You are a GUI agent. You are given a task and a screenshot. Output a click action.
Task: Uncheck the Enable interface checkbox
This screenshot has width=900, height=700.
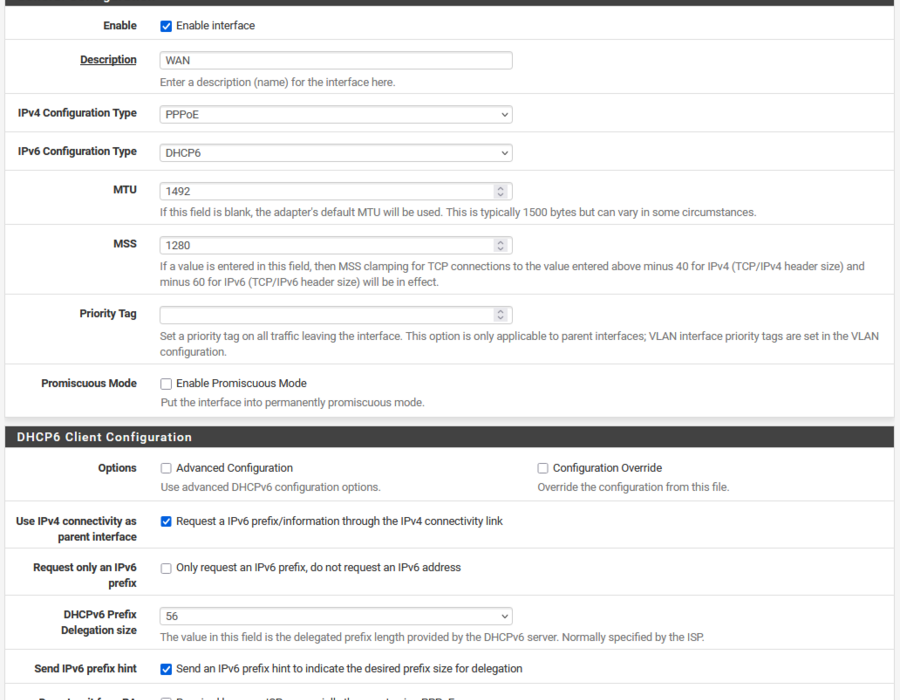tap(166, 26)
